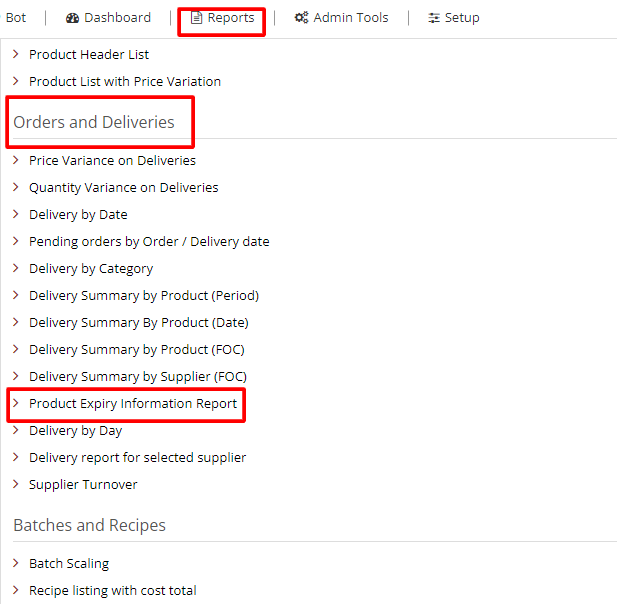The width and height of the screenshot is (617, 604).
Task: Expand chevron beside Delivery by Date
Action: (x=16, y=214)
